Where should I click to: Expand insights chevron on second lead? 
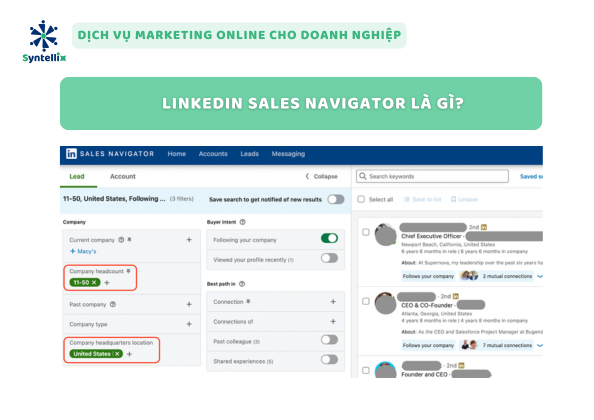tap(540, 345)
